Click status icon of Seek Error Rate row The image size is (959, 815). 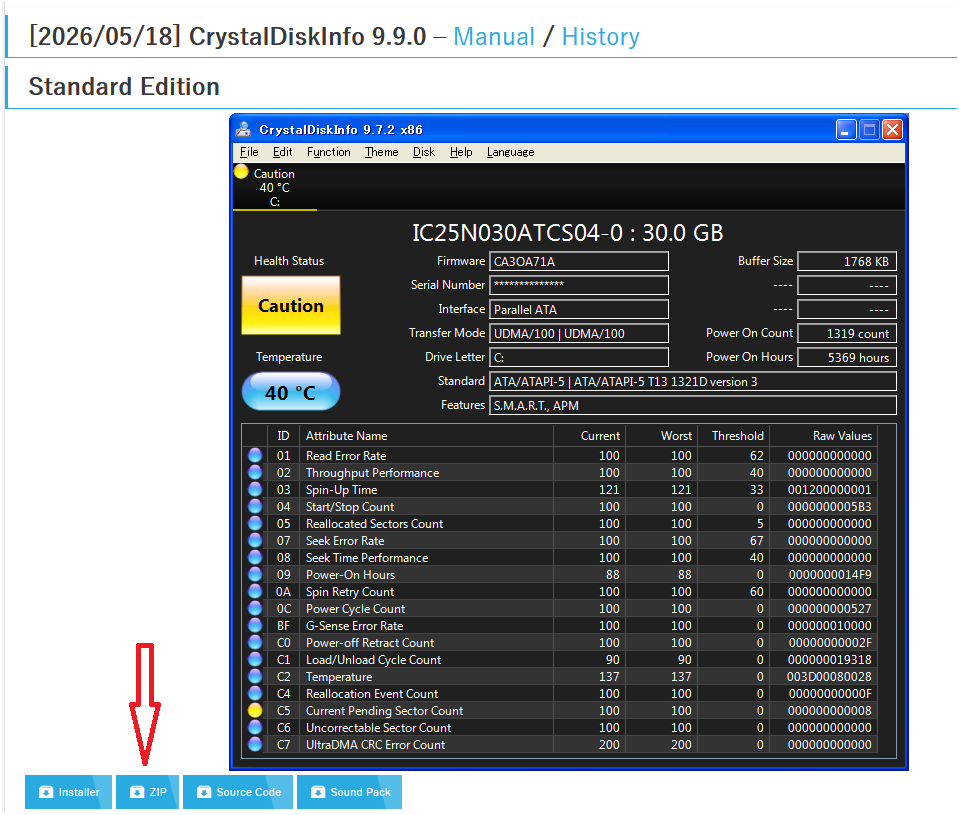point(255,541)
